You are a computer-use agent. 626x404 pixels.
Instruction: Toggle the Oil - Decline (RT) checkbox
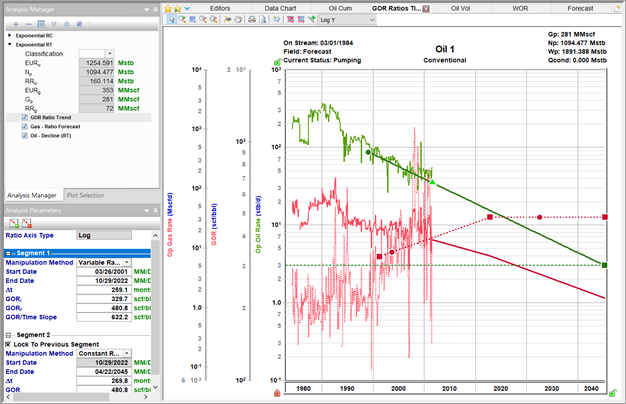click(24, 136)
